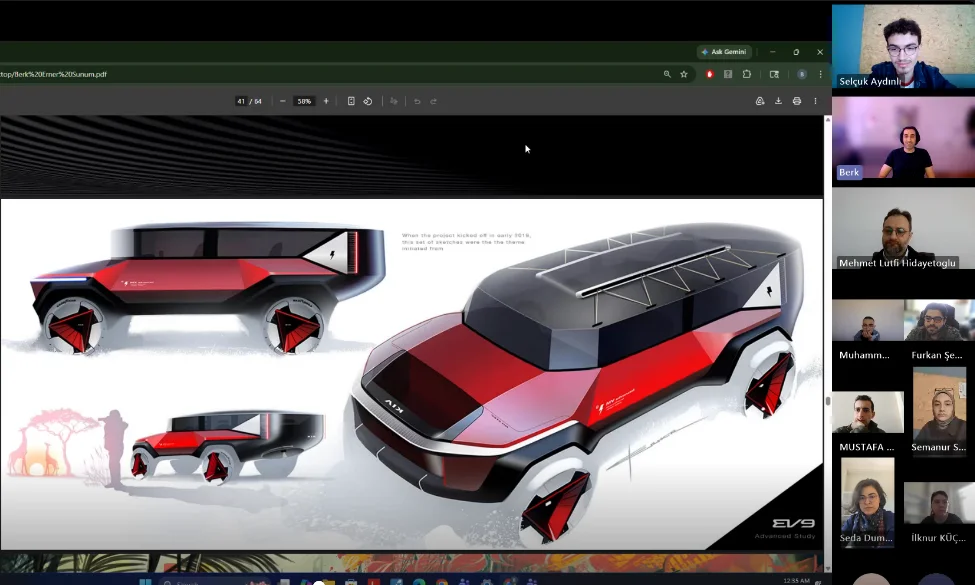Image resolution: width=975 pixels, height=585 pixels.
Task: Open the Windows Start menu
Action: (x=146, y=582)
